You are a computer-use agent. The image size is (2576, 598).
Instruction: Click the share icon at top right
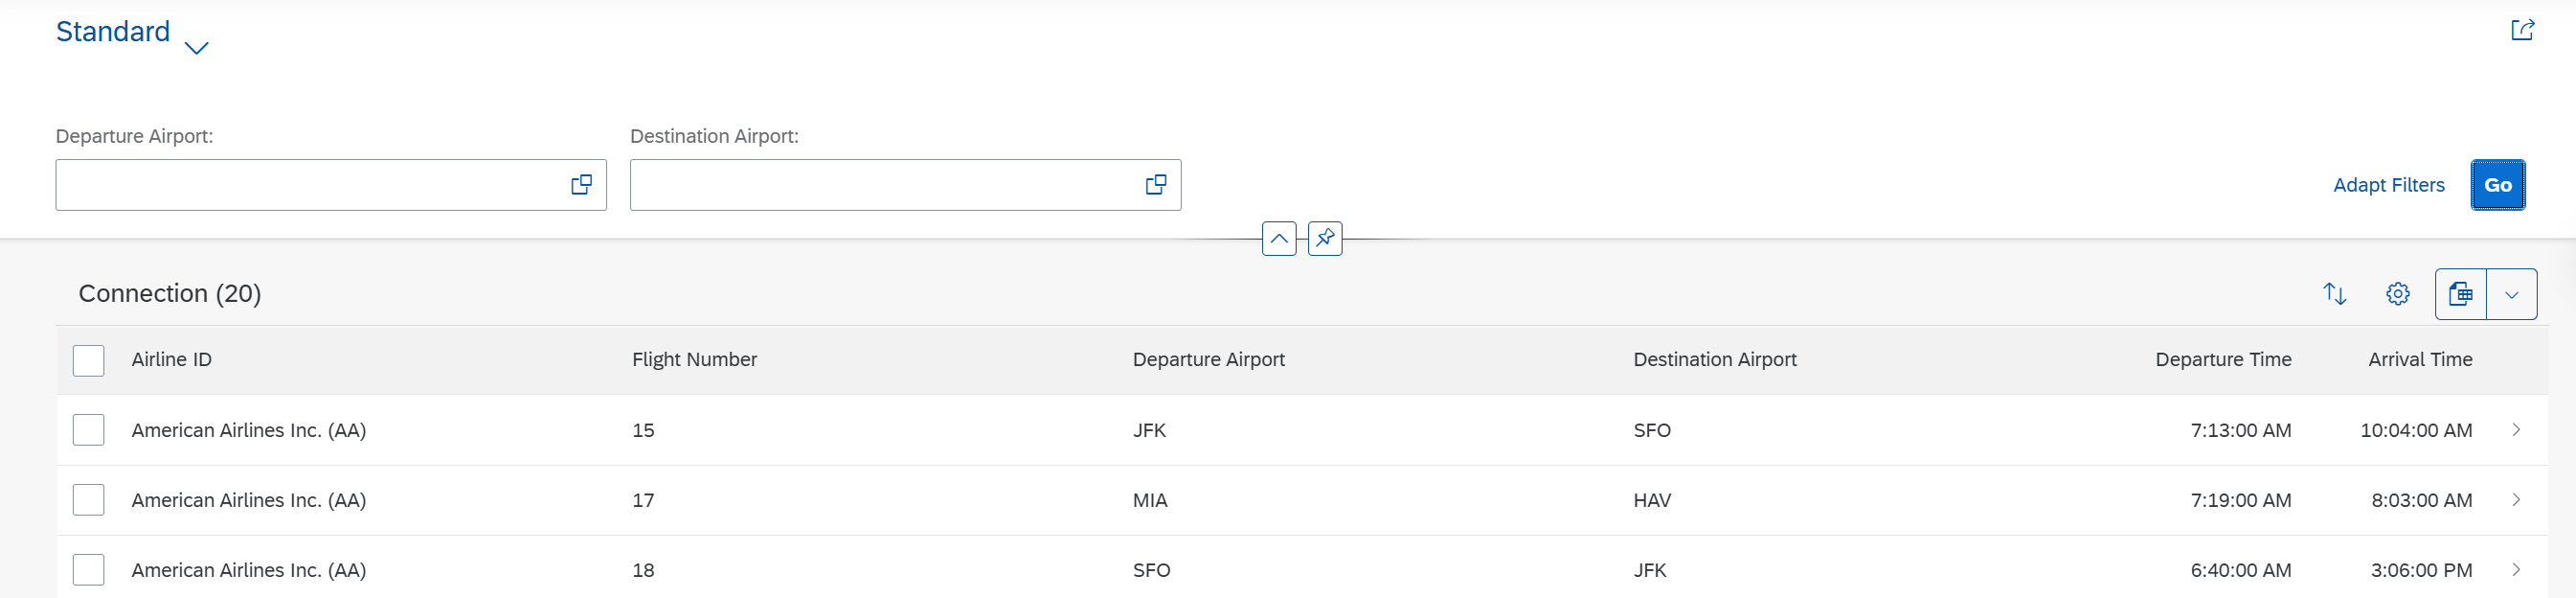pyautogui.click(x=2522, y=30)
